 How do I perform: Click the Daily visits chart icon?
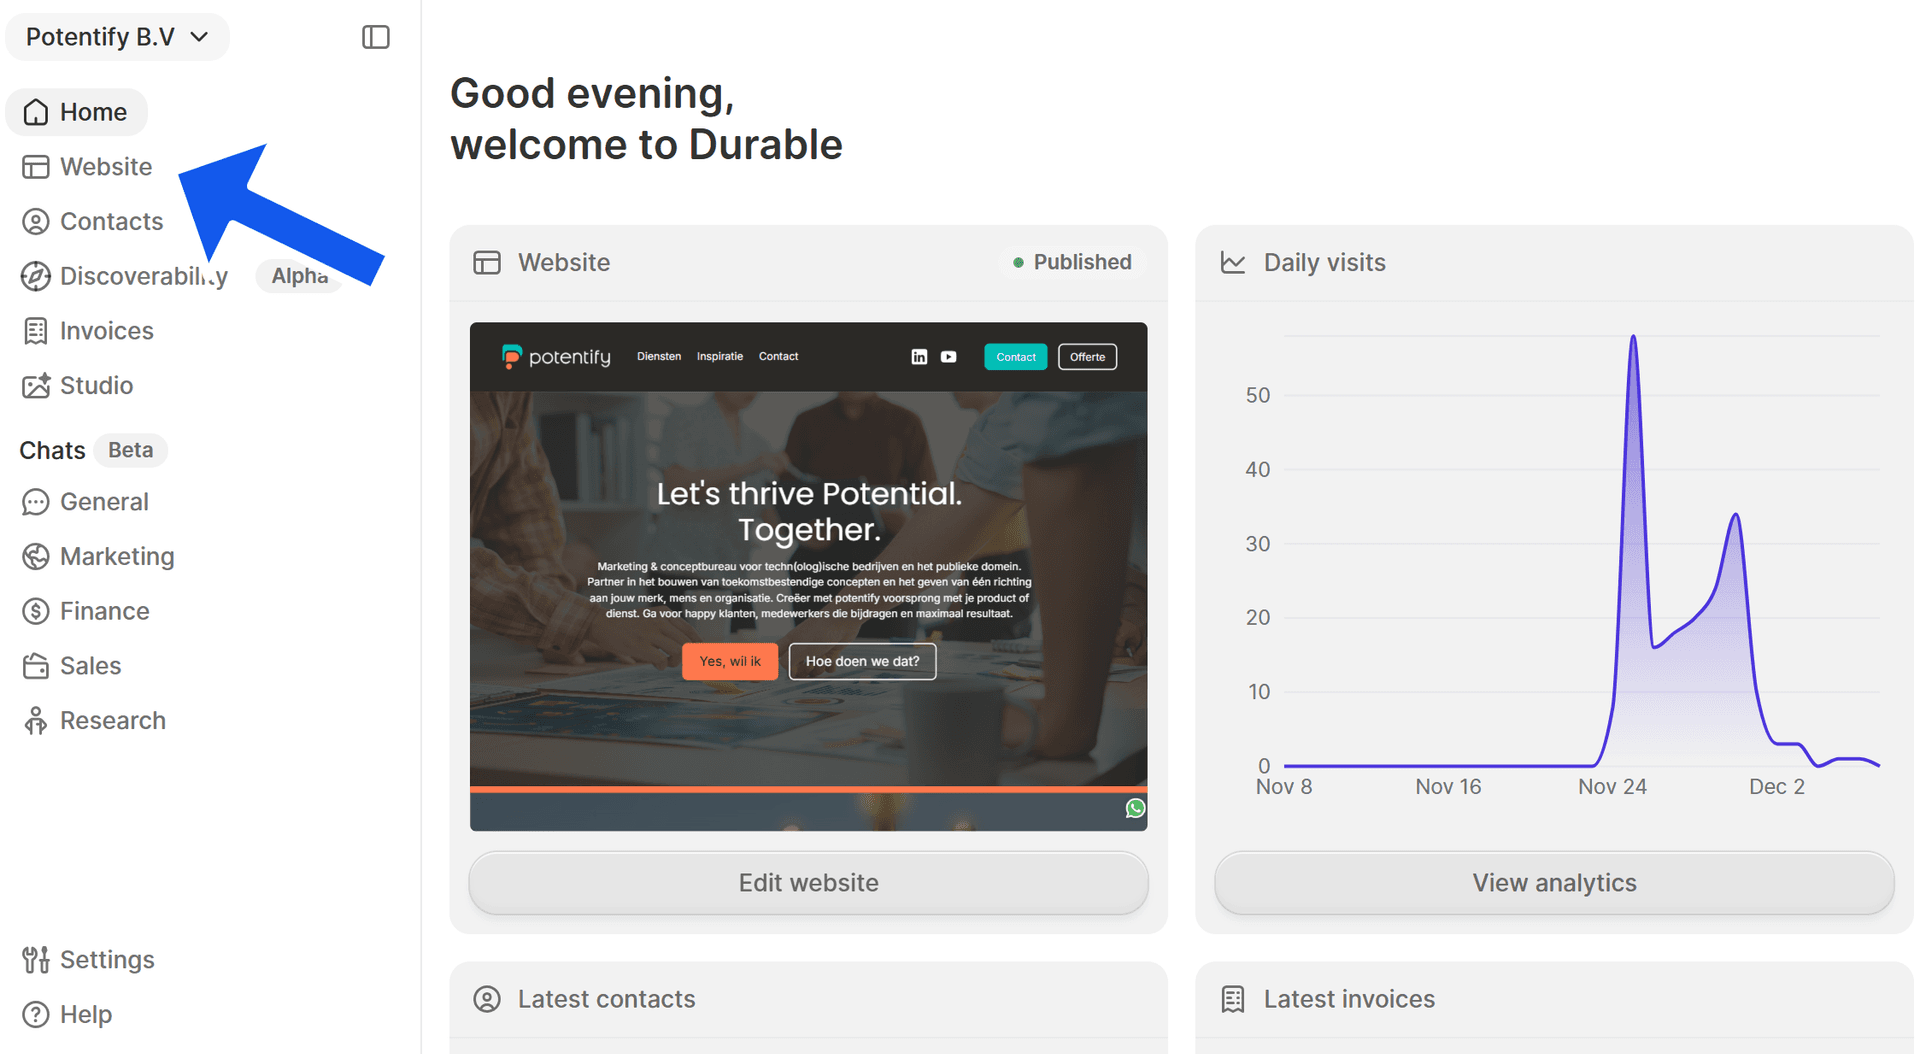[x=1233, y=263]
